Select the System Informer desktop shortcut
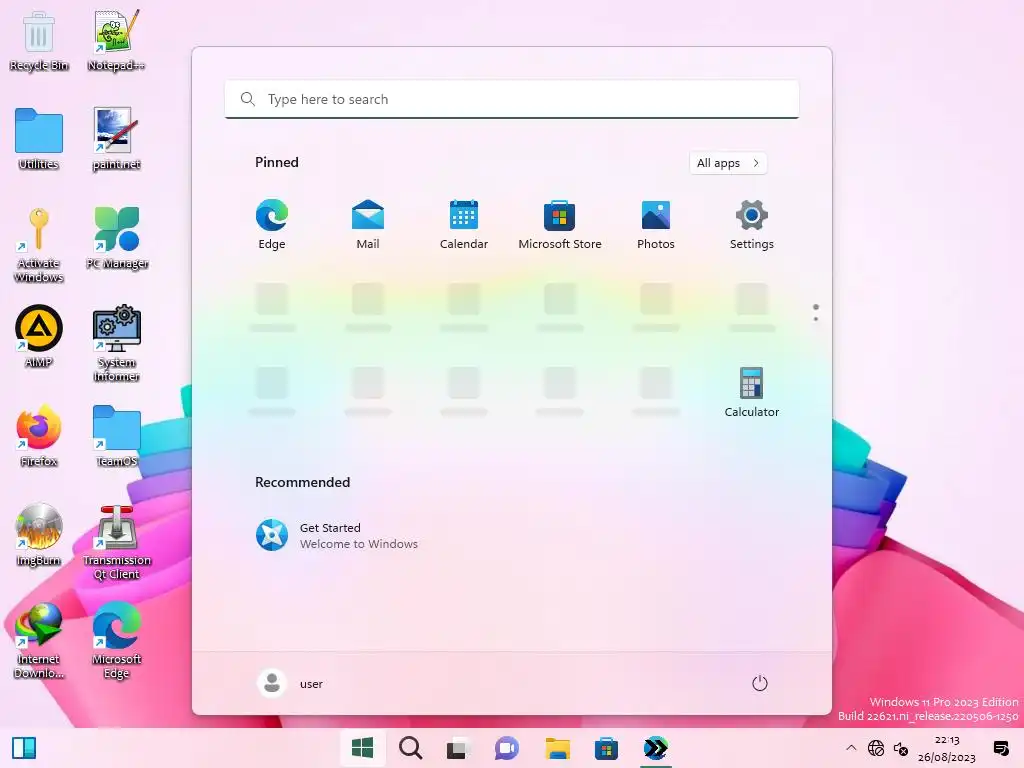The image size is (1024, 768). (x=116, y=344)
